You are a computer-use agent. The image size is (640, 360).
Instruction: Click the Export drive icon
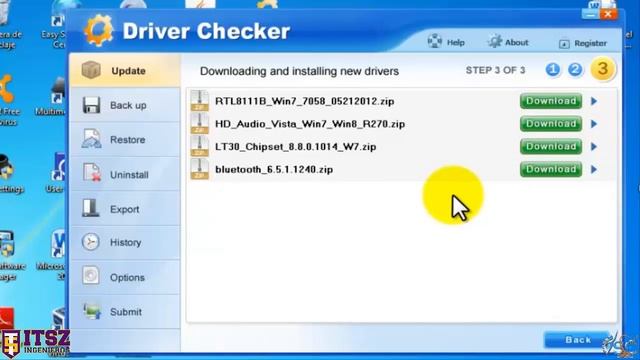click(x=90, y=208)
